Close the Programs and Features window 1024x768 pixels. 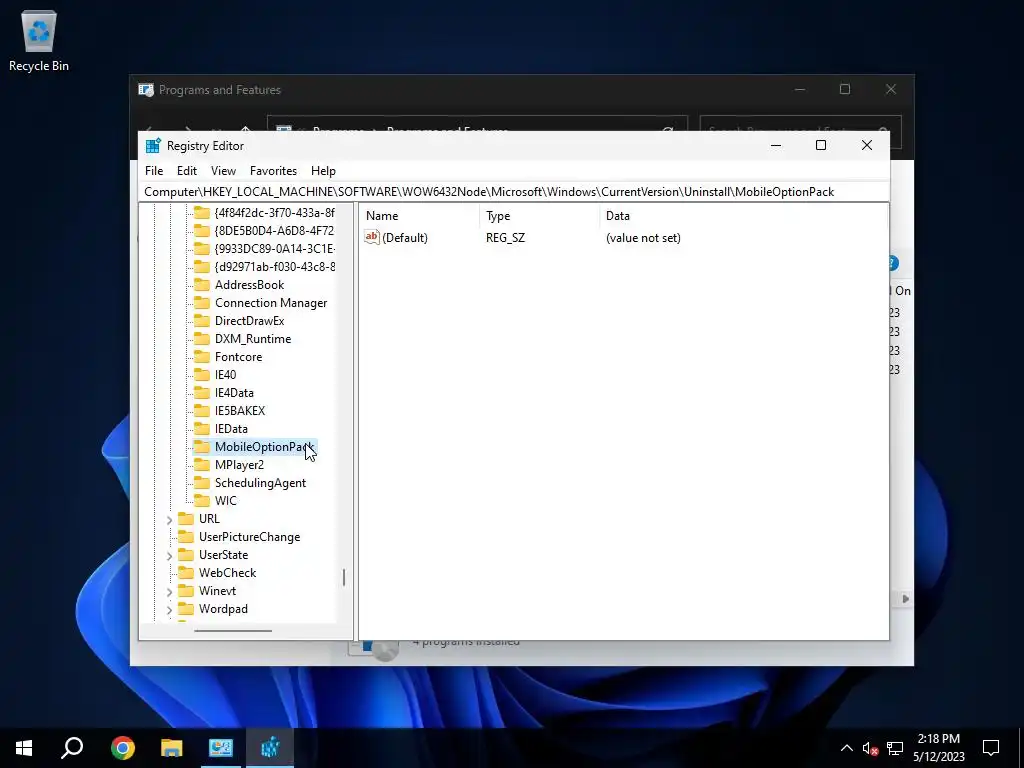pos(891,89)
